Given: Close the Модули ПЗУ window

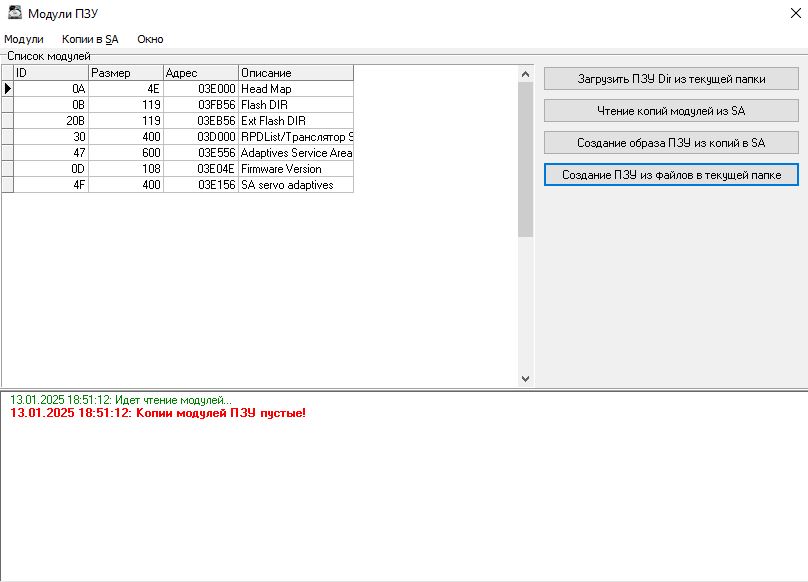Looking at the screenshot, I should point(796,13).
